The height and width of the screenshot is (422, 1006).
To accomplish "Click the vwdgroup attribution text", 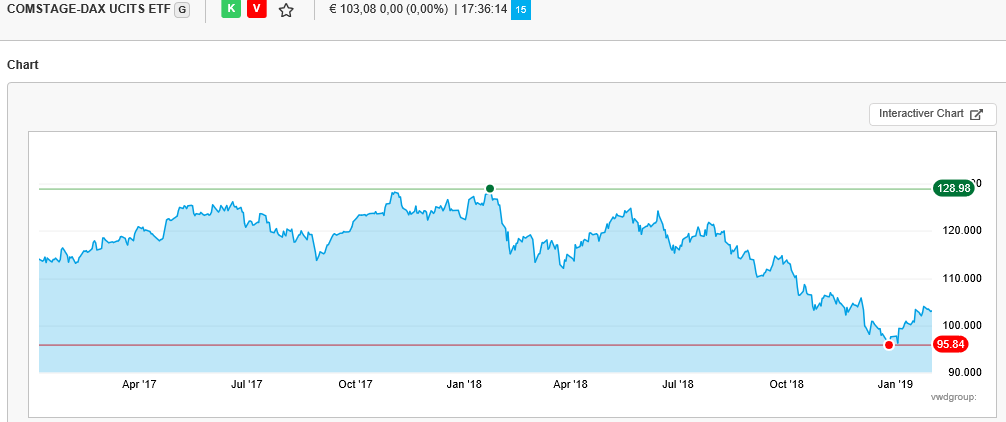I will pos(953,397).
